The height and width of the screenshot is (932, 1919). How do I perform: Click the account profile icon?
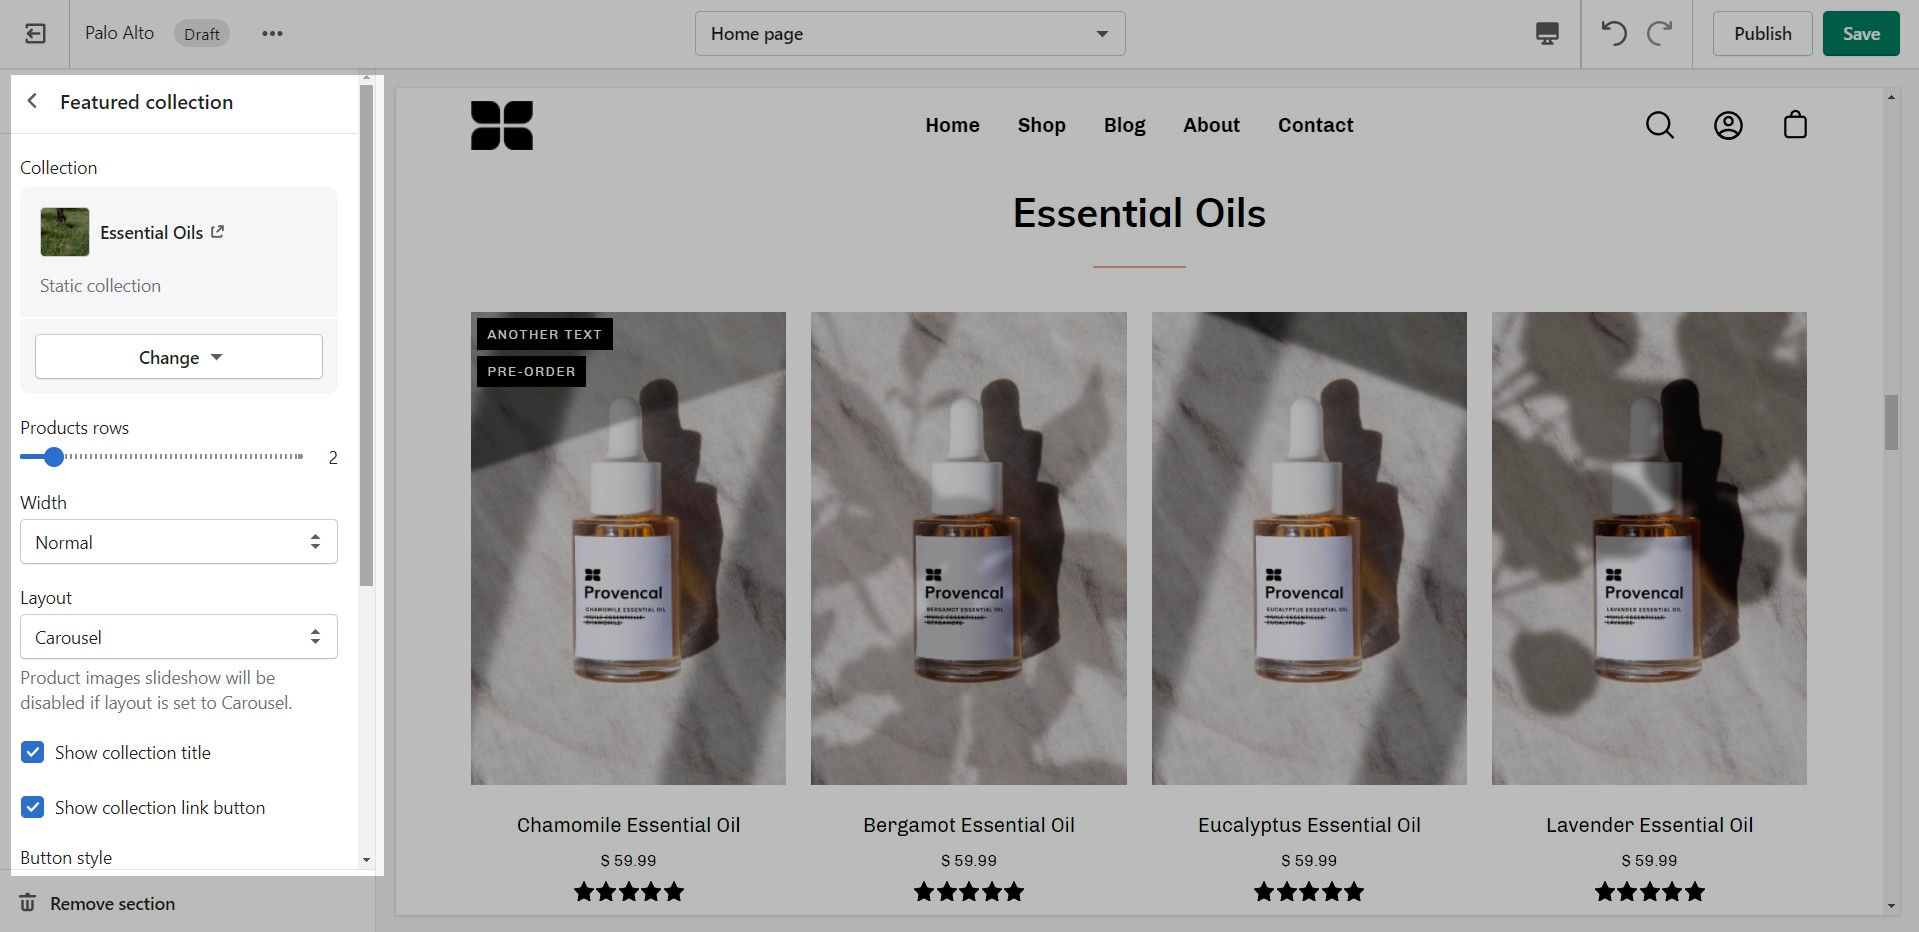click(x=1728, y=125)
